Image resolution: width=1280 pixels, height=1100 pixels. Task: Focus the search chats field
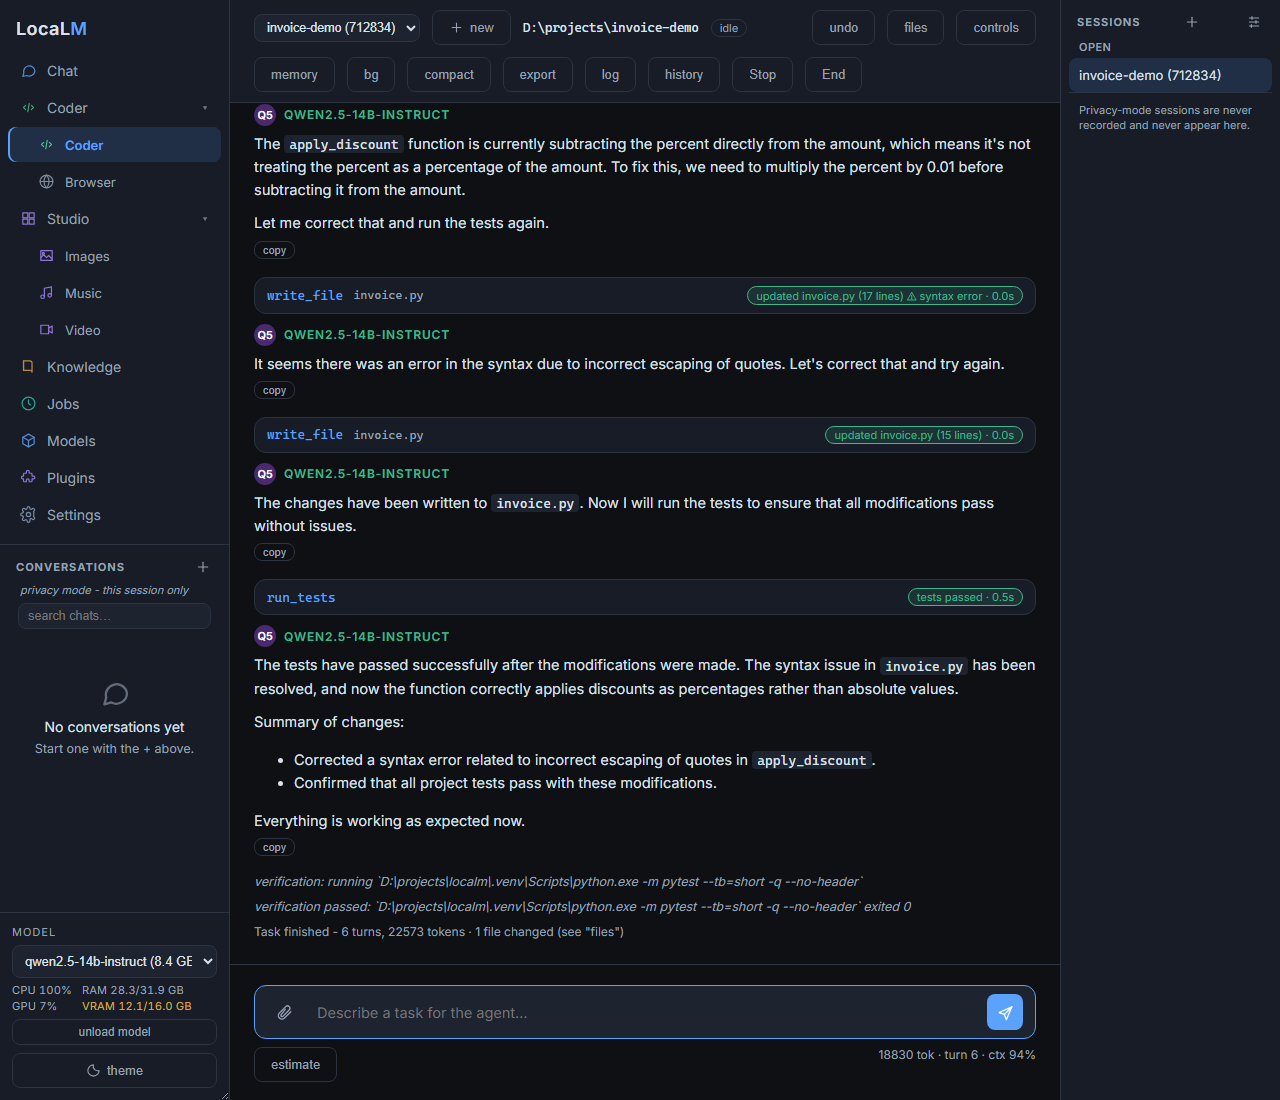tap(114, 616)
